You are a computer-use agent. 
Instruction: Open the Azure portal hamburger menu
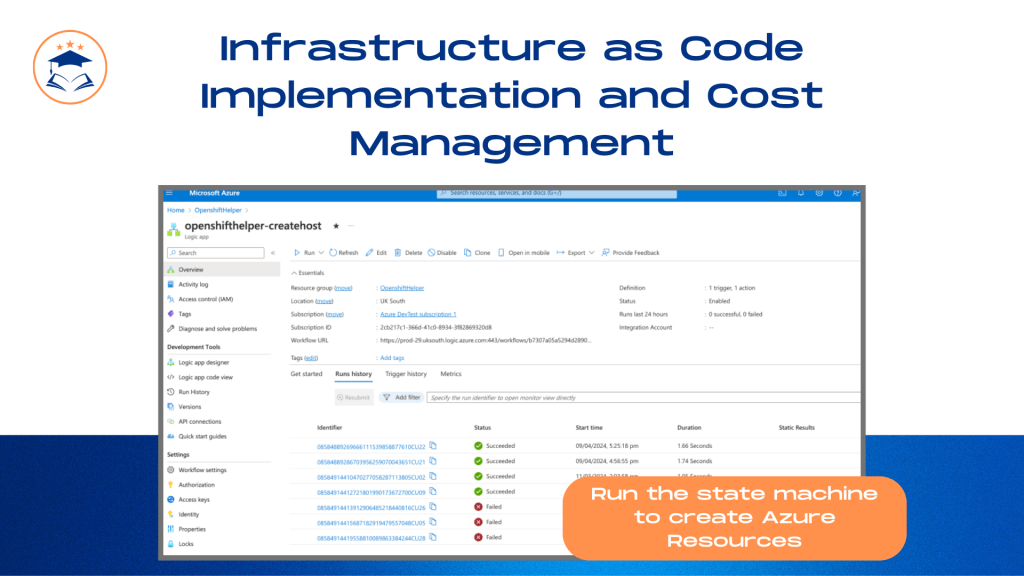click(169, 193)
